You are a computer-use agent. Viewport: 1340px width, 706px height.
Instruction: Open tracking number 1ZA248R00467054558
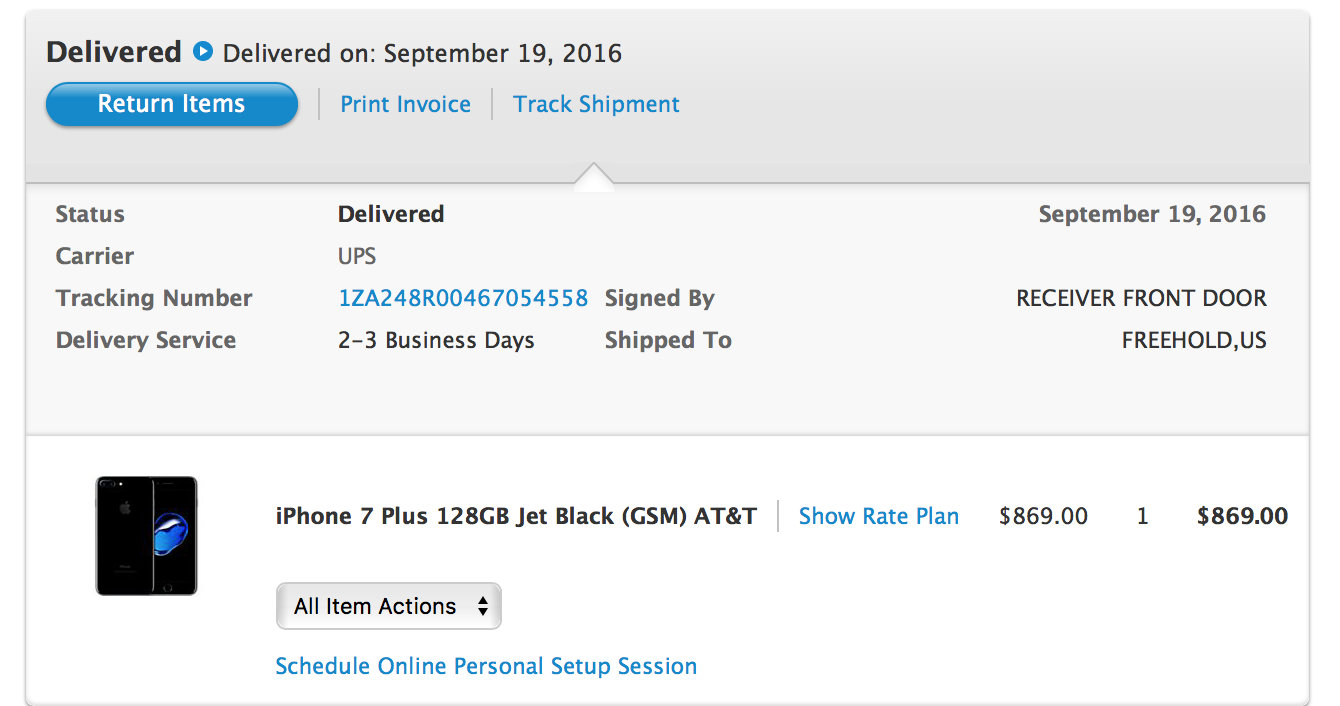(x=463, y=298)
